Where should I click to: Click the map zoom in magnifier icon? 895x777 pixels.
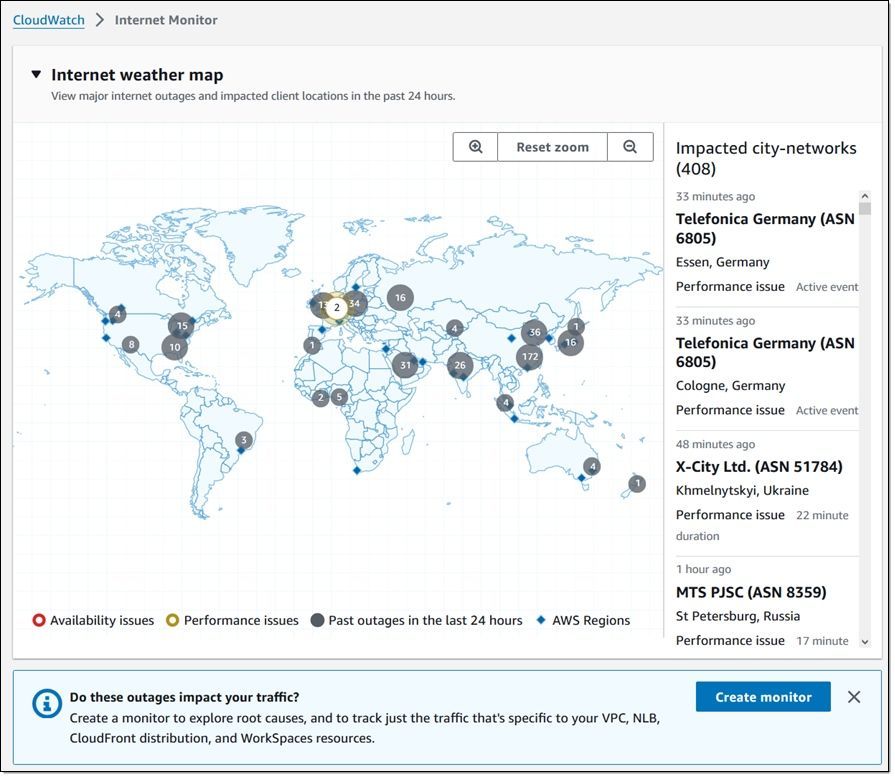coord(475,147)
